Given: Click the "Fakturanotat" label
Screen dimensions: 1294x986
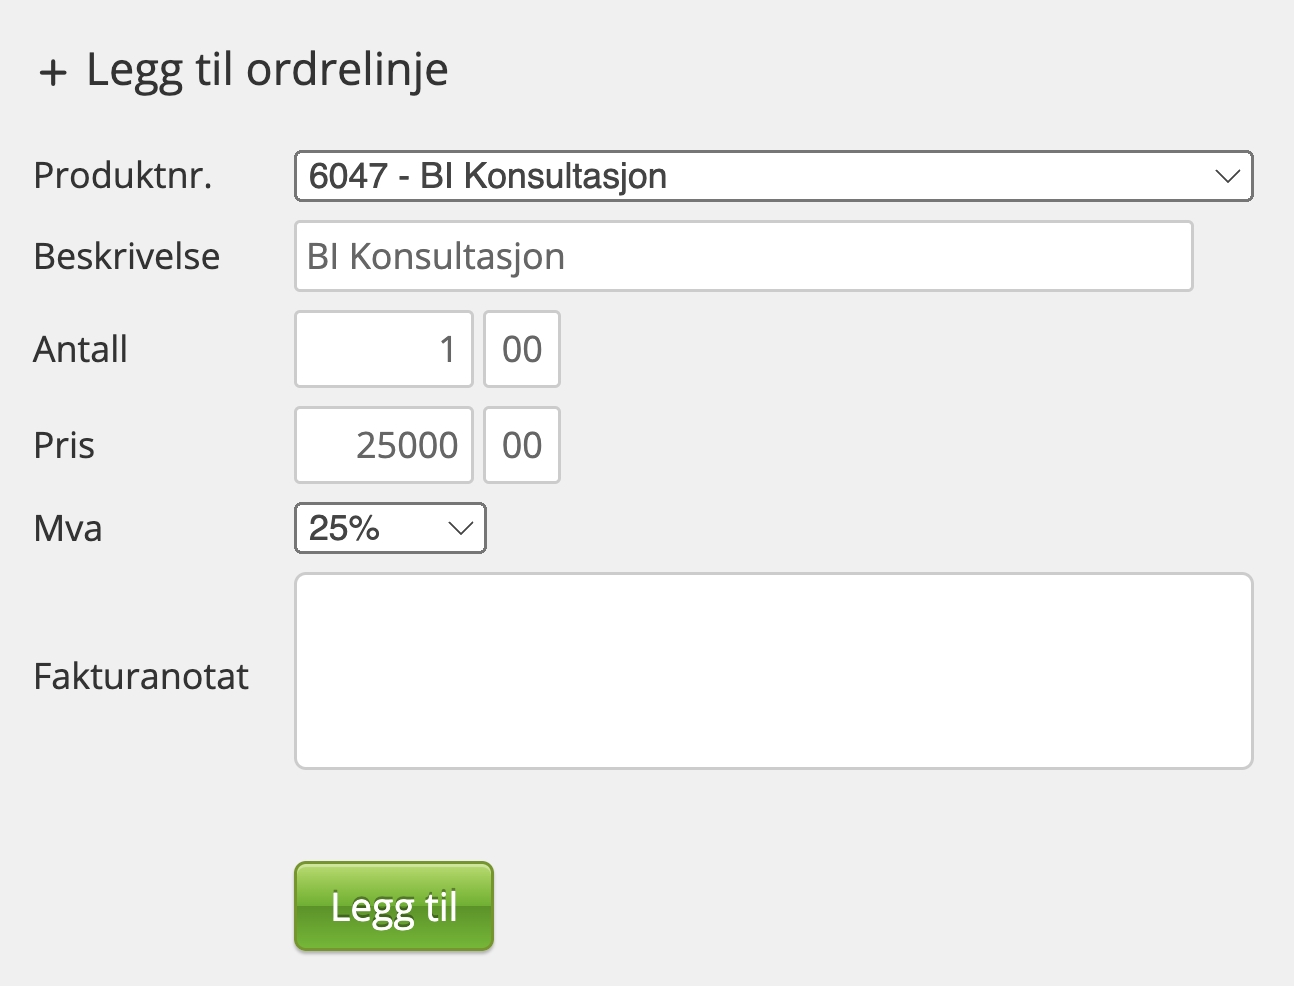Looking at the screenshot, I should (141, 677).
